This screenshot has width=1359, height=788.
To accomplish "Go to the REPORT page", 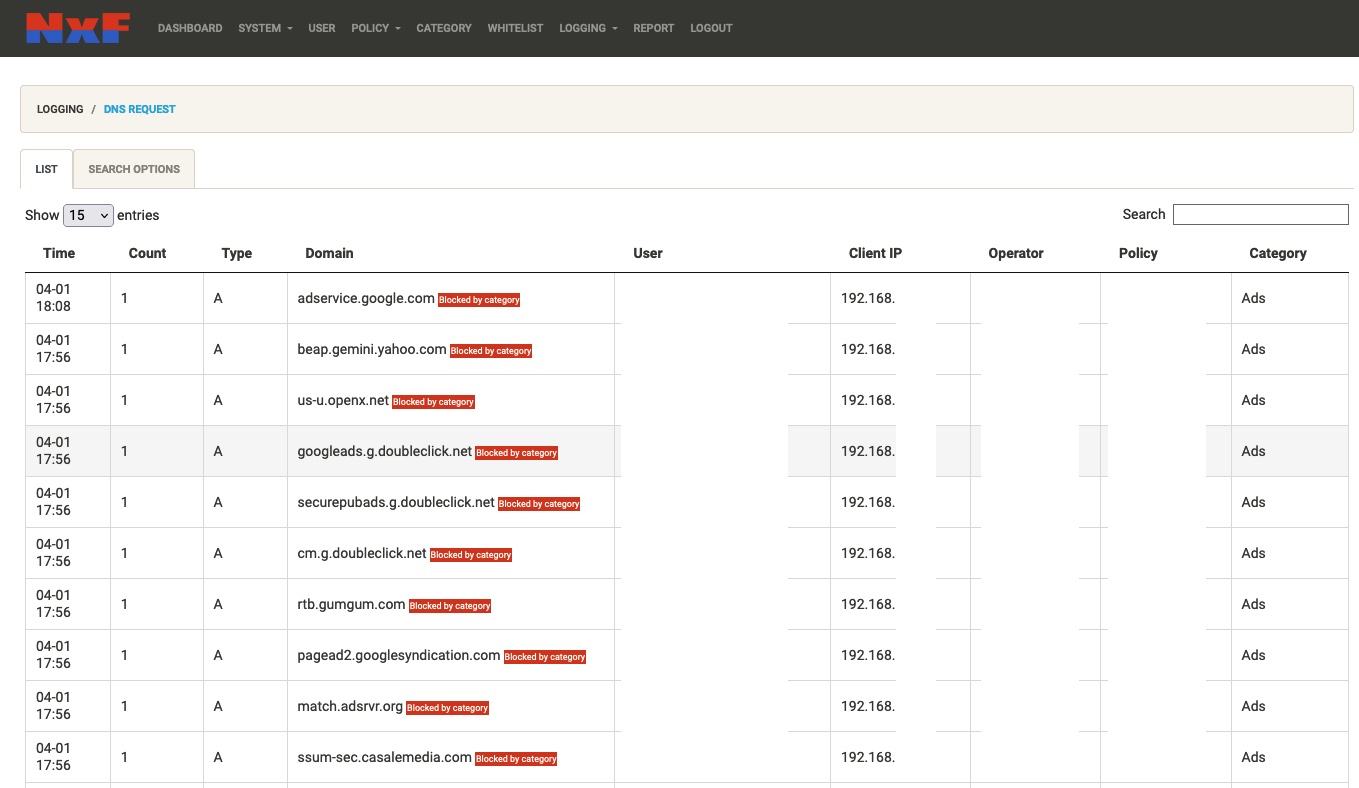I will click(654, 28).
